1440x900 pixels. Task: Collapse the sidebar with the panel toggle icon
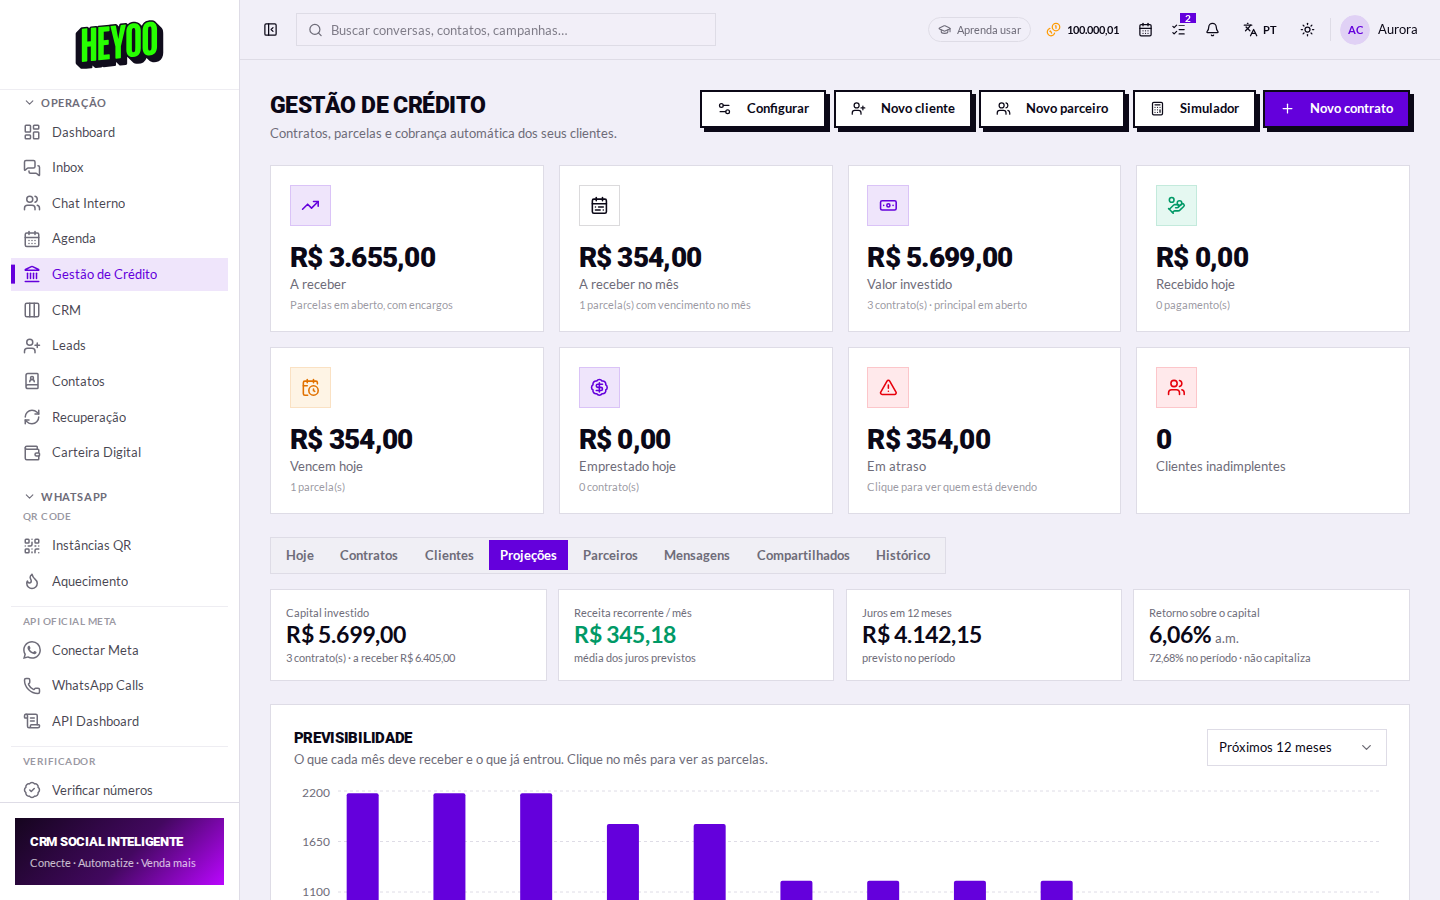tap(270, 30)
